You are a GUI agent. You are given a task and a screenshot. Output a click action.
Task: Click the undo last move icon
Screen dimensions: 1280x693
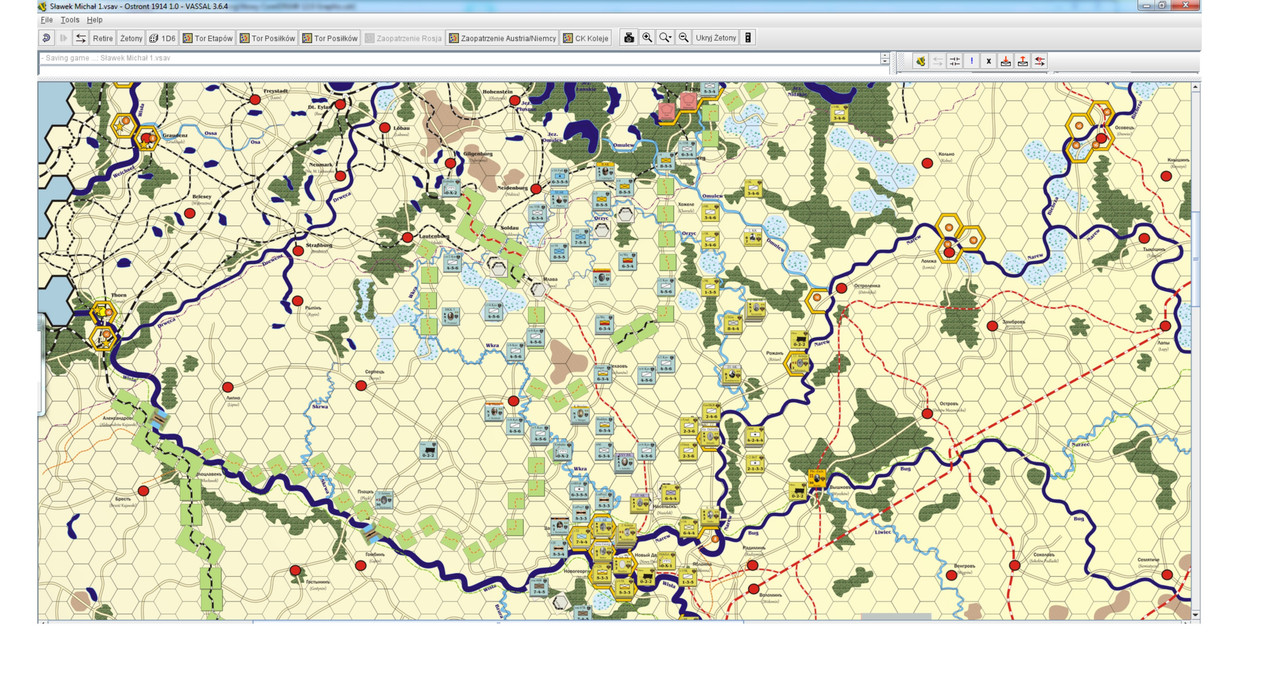(x=47, y=38)
